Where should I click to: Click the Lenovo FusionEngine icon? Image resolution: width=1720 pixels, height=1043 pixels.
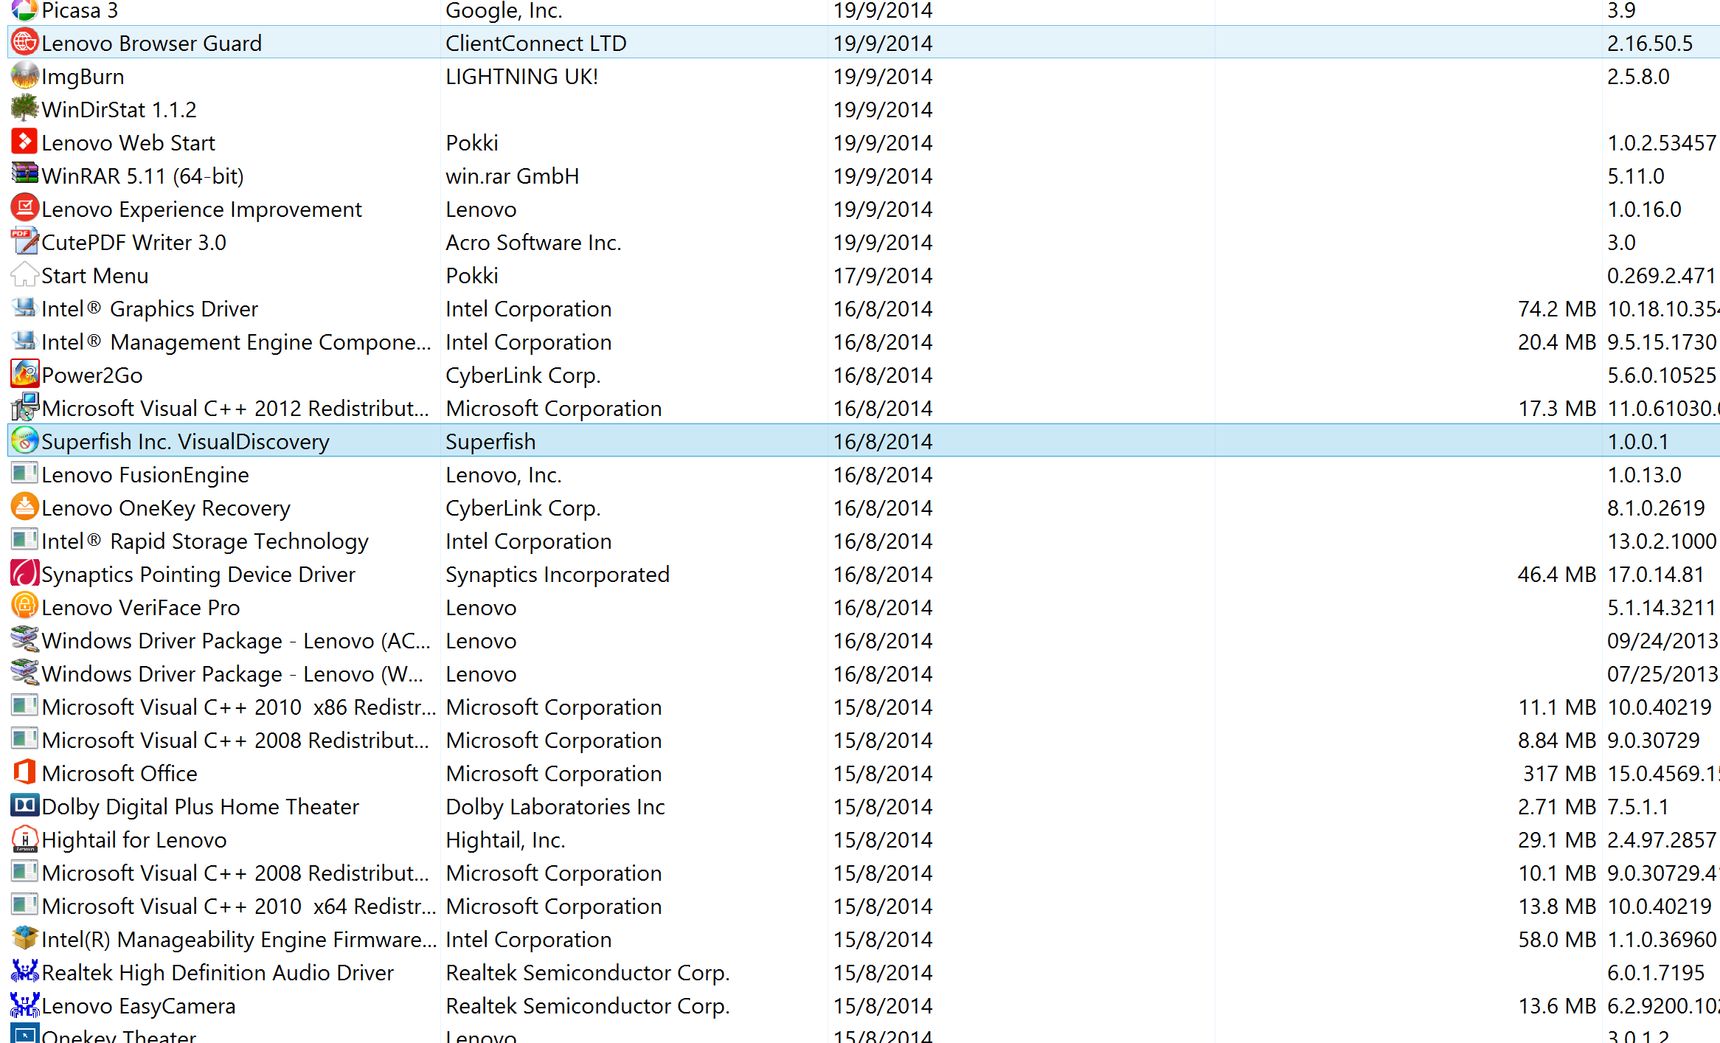click(24, 474)
